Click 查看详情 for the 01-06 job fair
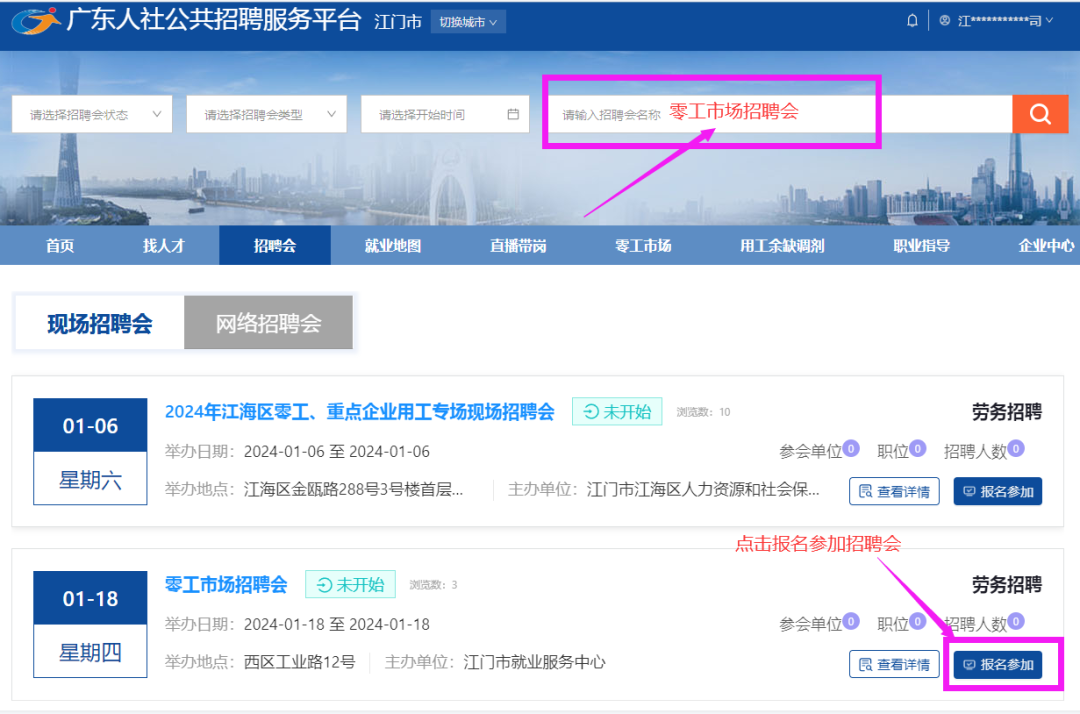Screen dimensions: 1080x714 [893, 491]
